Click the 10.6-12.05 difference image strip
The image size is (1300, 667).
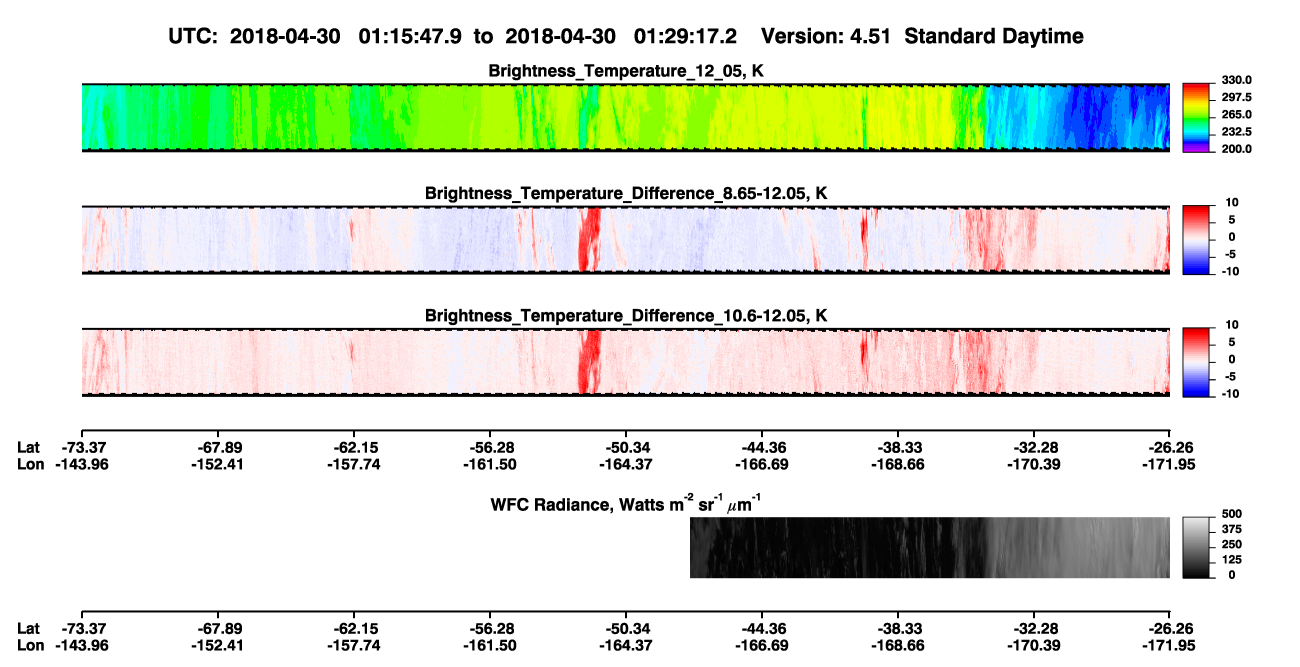point(625,361)
